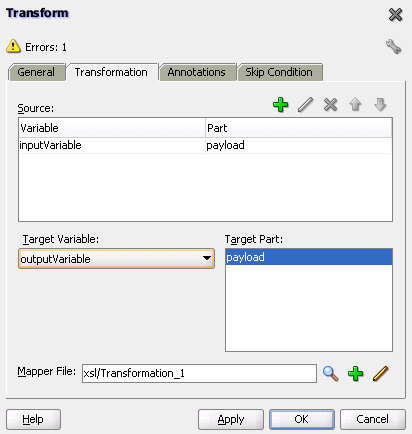
Task: Open the Skip Condition tab
Action: pyautogui.click(x=279, y=72)
